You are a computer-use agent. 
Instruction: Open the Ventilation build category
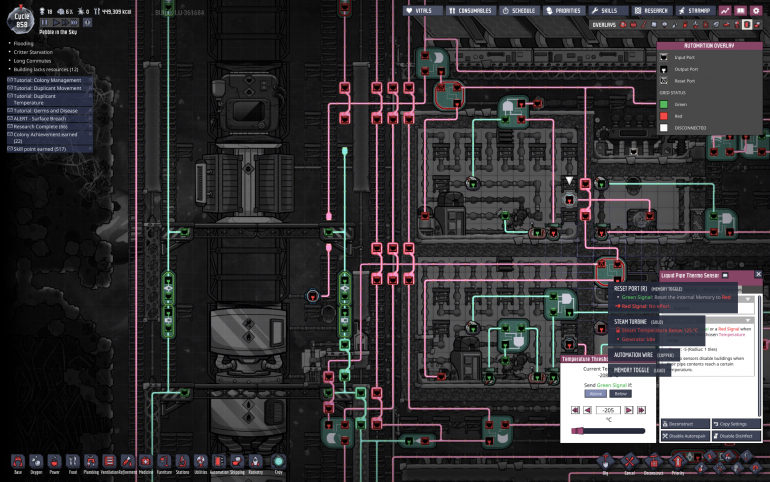tap(109, 462)
